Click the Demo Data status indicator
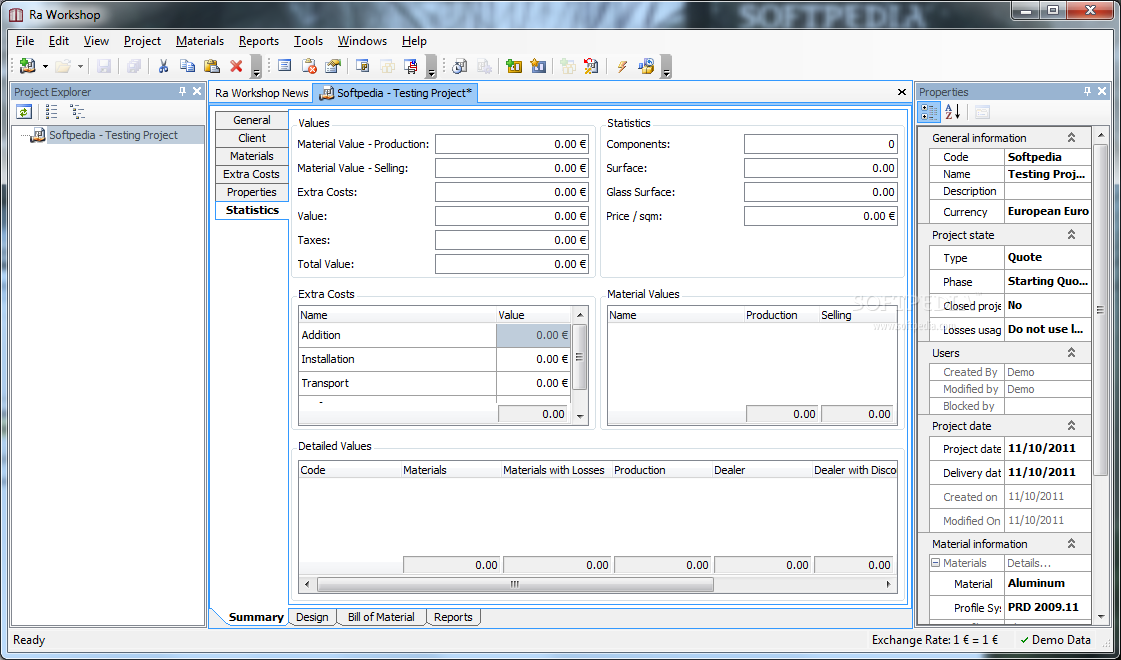The width and height of the screenshot is (1121, 660). [x=1055, y=640]
